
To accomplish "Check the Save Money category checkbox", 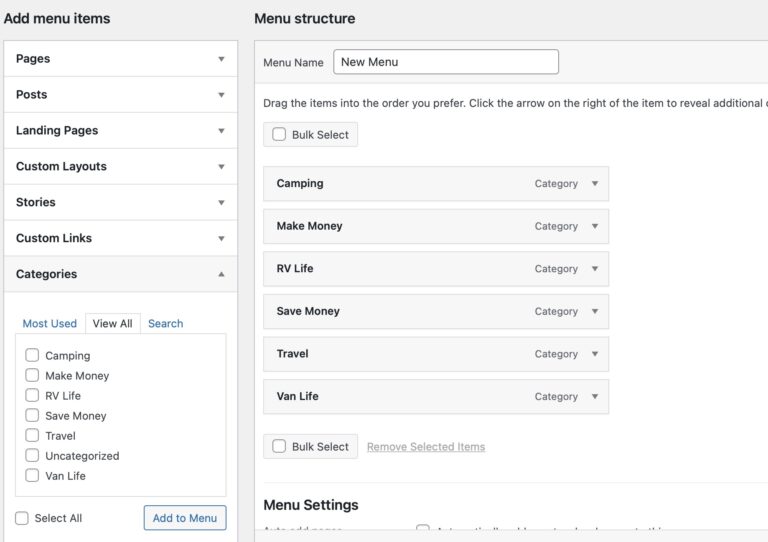I will 32,415.
